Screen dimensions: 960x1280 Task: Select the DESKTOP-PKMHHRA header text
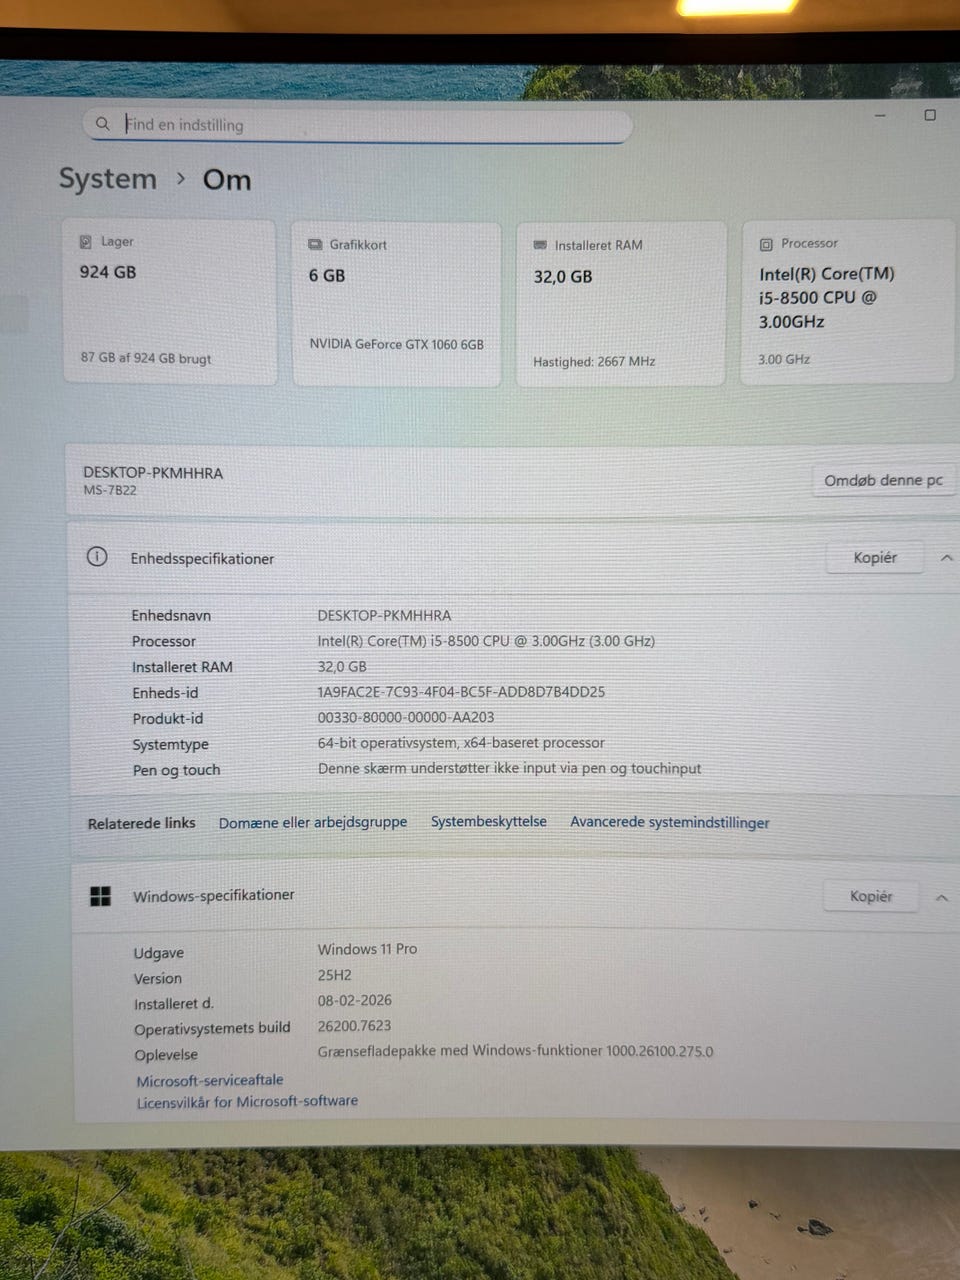(x=153, y=472)
